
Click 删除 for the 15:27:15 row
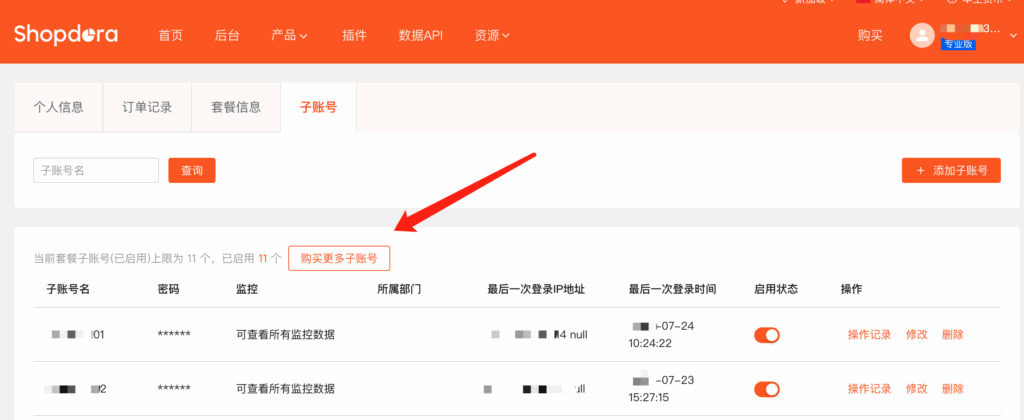click(952, 389)
